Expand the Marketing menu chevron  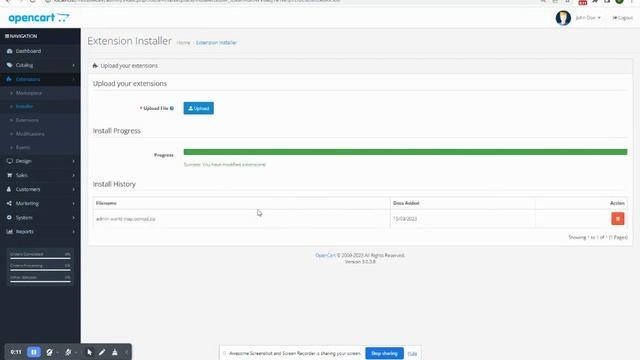(x=73, y=203)
